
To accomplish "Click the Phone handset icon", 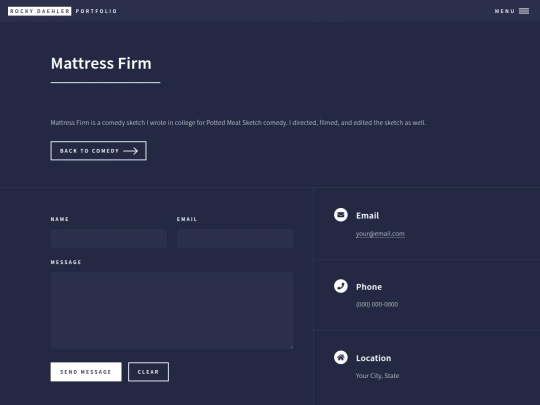I will (x=341, y=286).
